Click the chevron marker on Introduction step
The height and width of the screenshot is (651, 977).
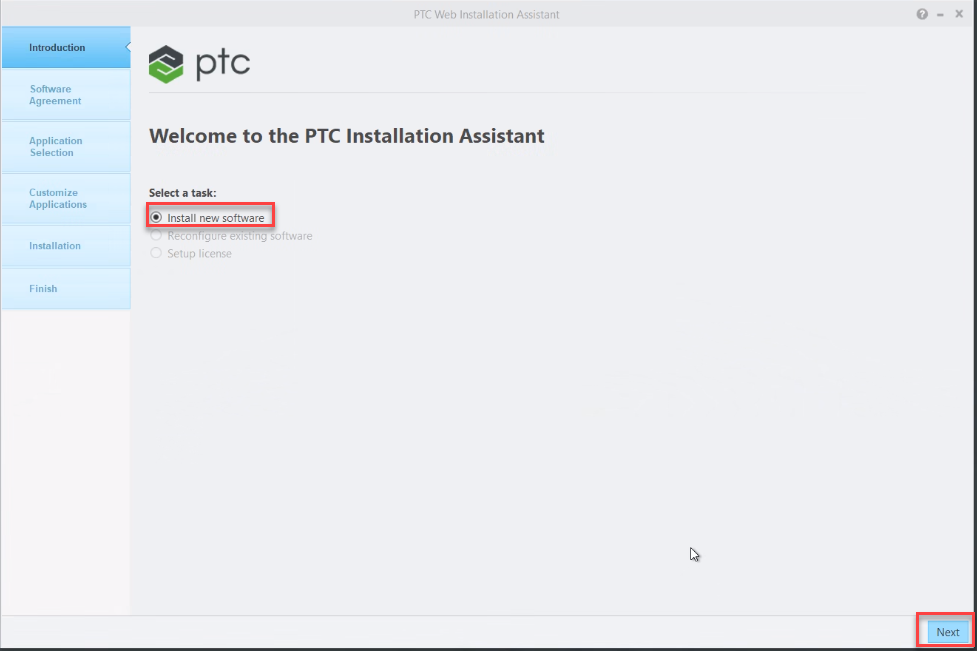[127, 47]
